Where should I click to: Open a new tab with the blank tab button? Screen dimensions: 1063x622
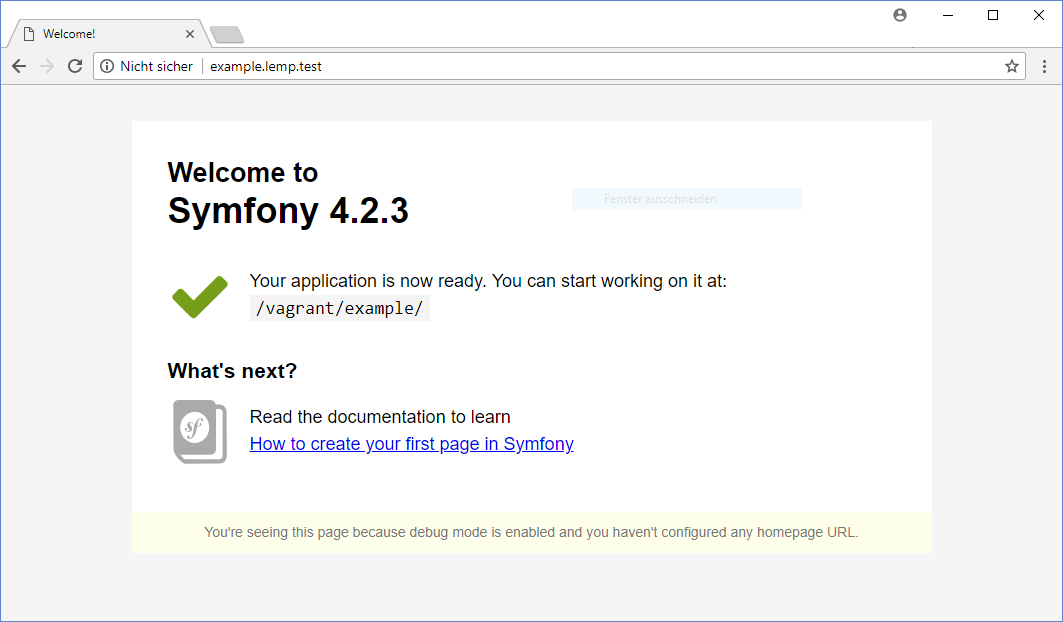(226, 34)
